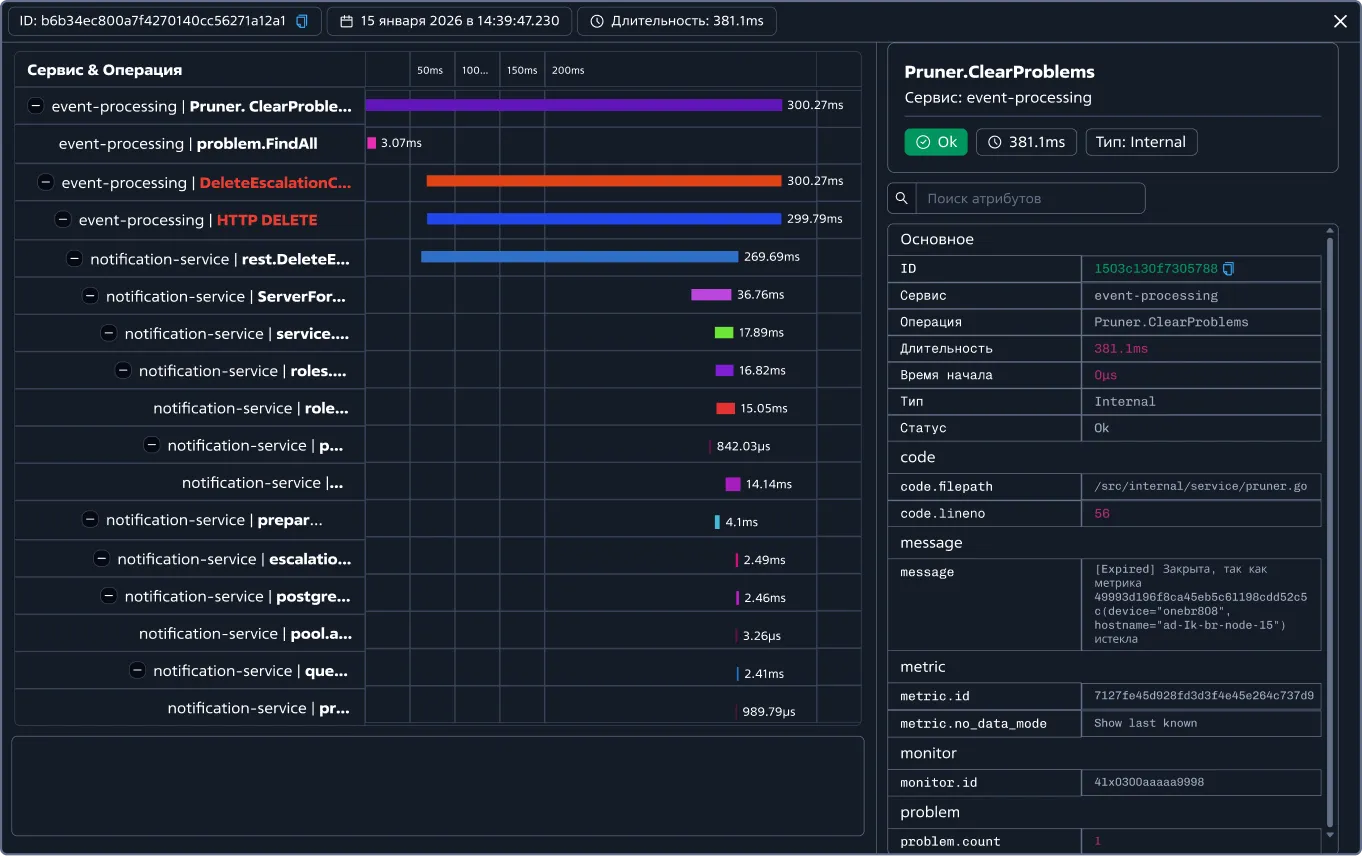
Task: Click the calendar icon beside trace date
Action: (346, 21)
